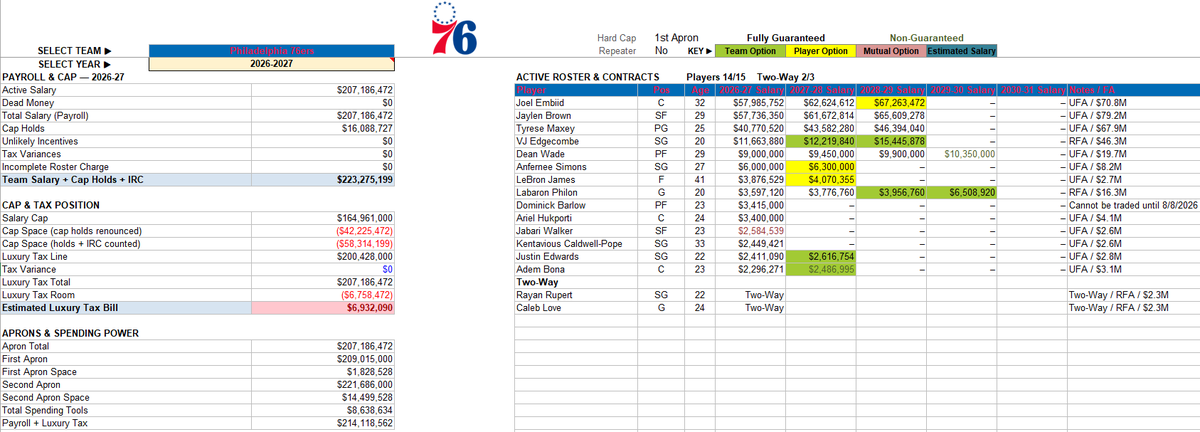The width and height of the screenshot is (1200, 432).
Task: Select the Pos column header
Action: pyautogui.click(x=660, y=91)
